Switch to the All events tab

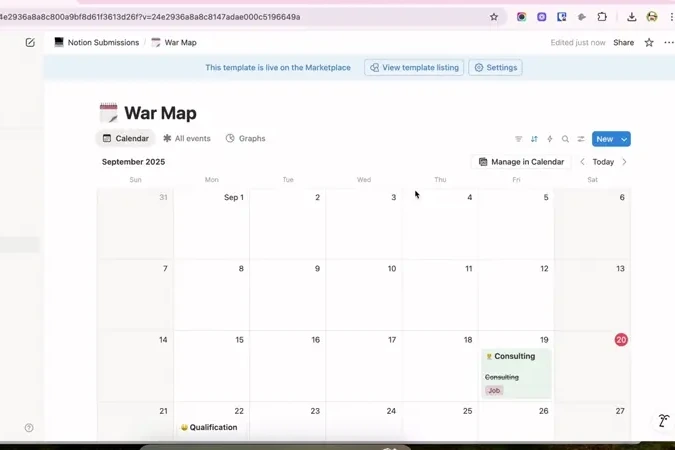[187, 138]
